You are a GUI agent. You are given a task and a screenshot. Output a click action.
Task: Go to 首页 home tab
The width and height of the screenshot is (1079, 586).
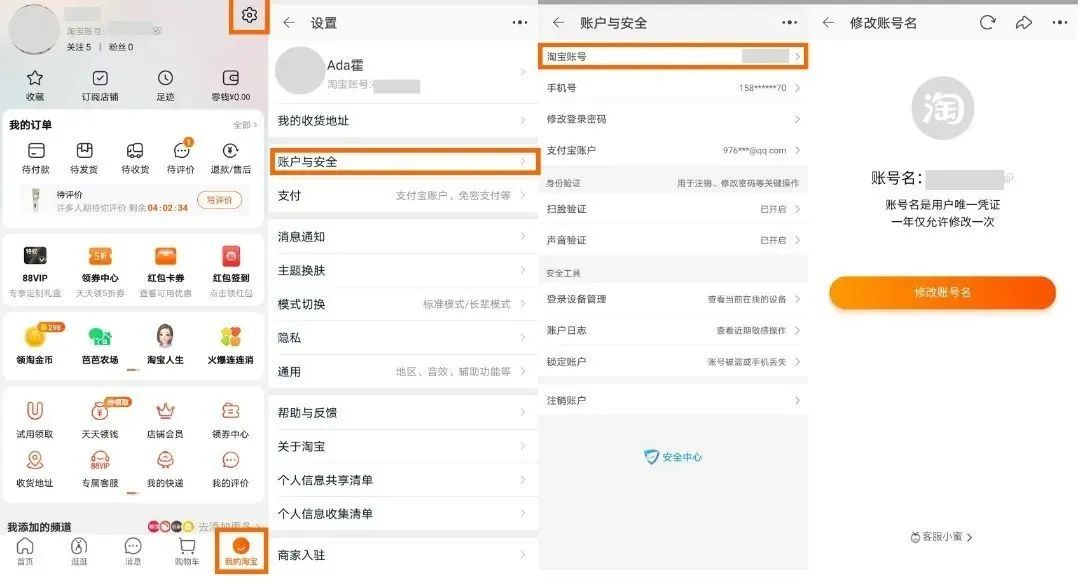25,552
